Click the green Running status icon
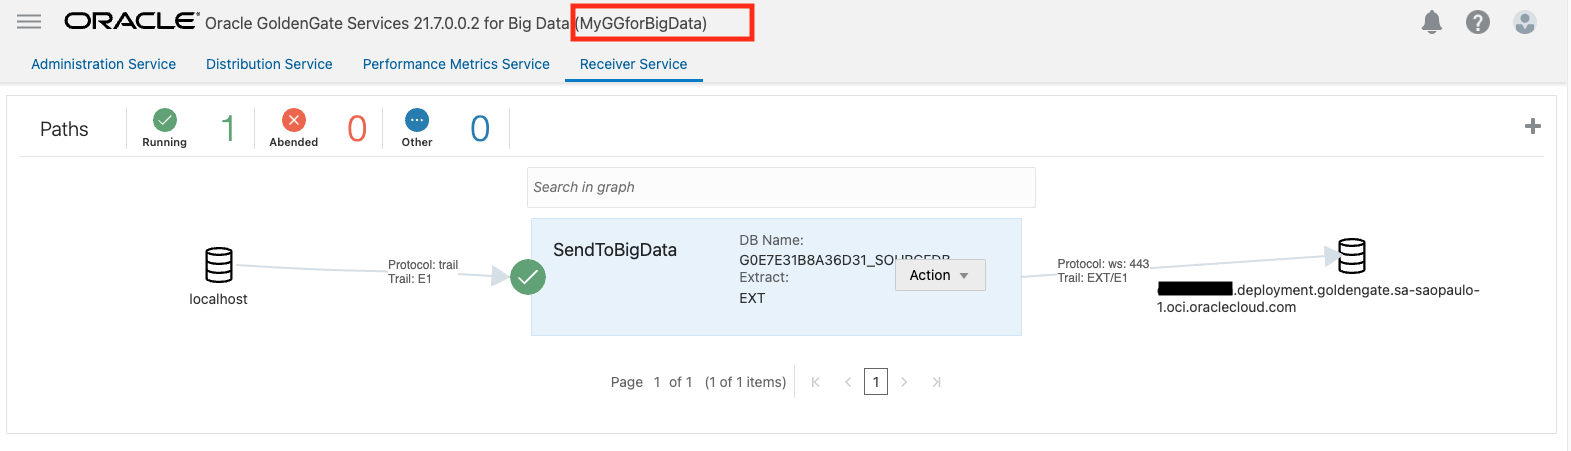Image resolution: width=1571 pixels, height=451 pixels. [165, 120]
